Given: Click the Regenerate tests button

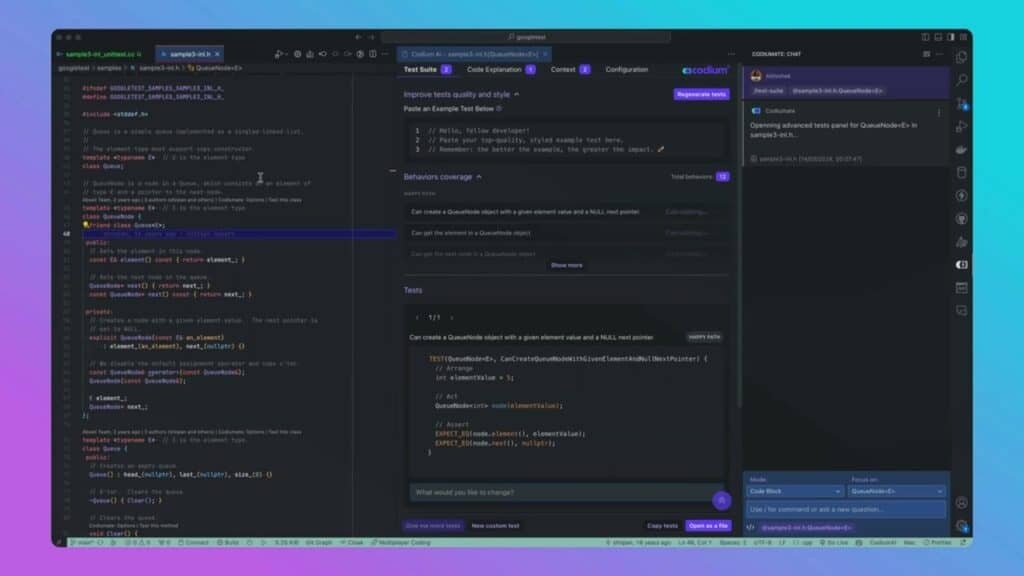Looking at the screenshot, I should [x=701, y=94].
